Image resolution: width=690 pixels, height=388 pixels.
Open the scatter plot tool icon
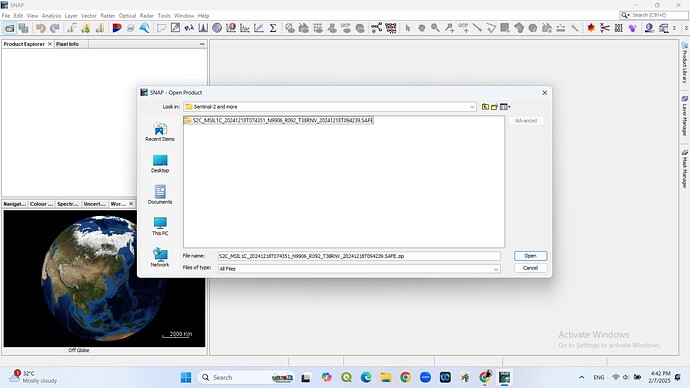pos(259,28)
